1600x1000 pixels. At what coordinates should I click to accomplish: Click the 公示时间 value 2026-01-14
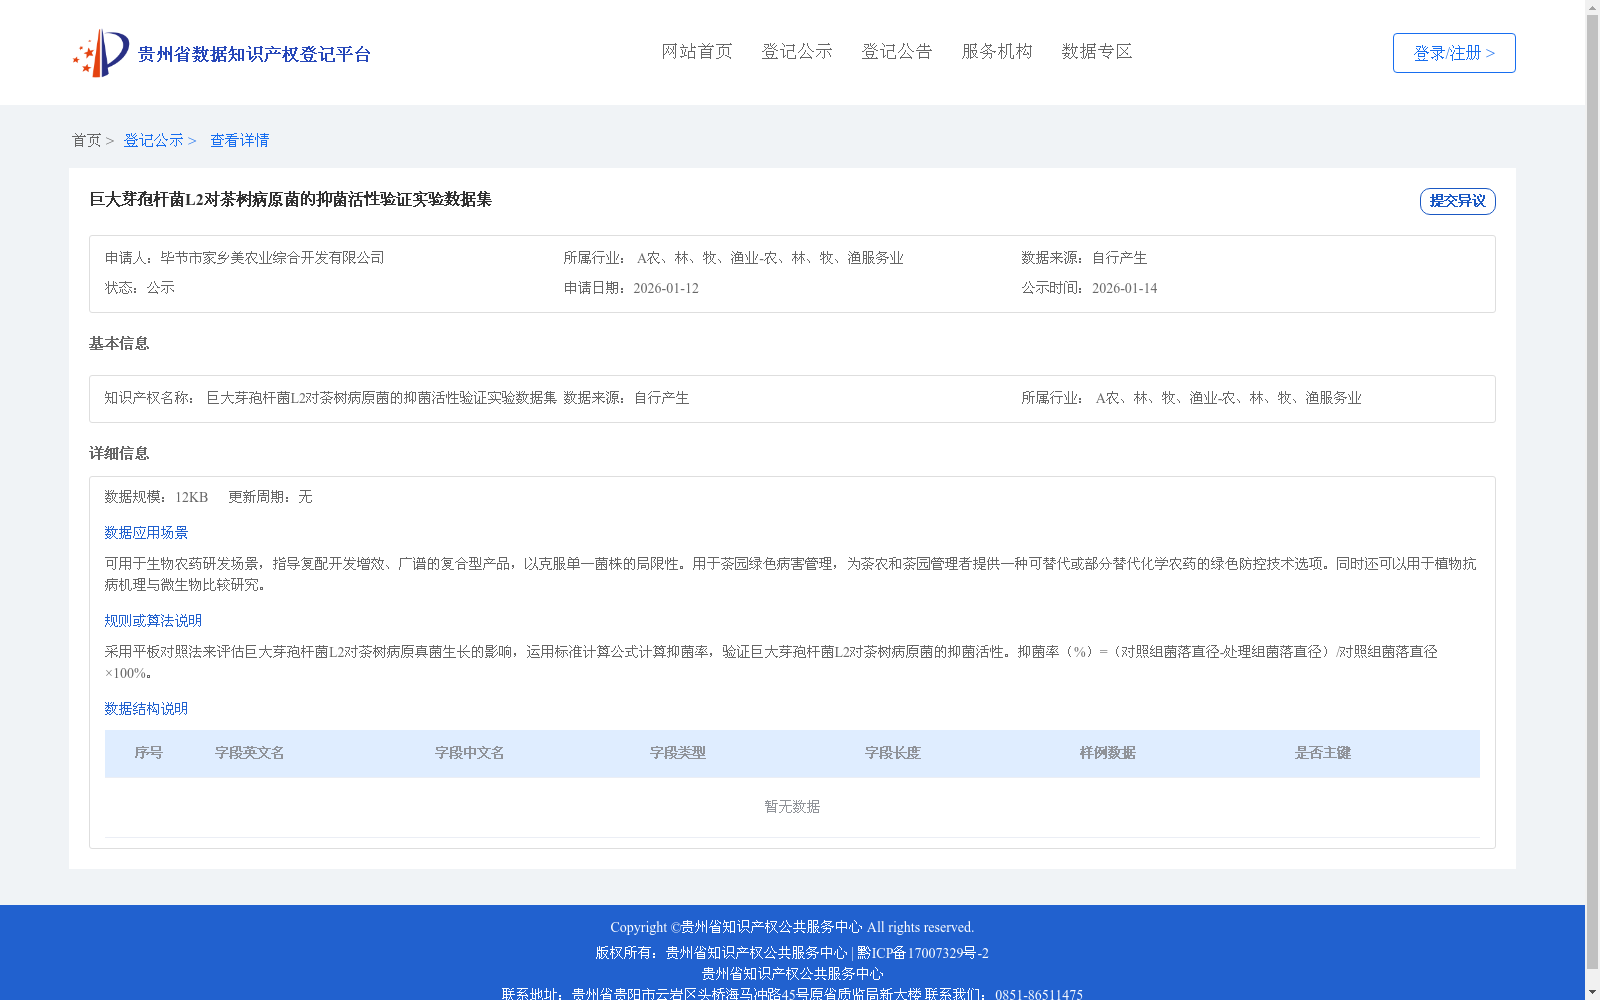[1124, 288]
